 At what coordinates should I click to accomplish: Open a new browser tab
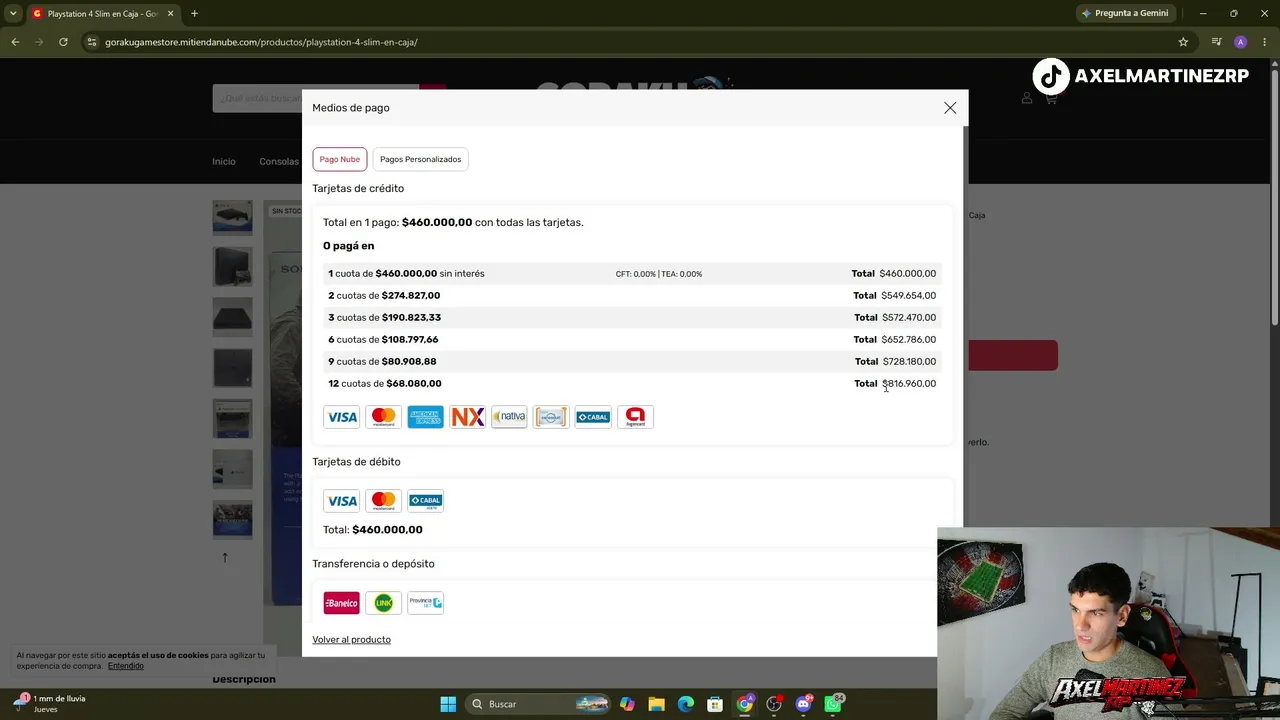click(x=194, y=13)
